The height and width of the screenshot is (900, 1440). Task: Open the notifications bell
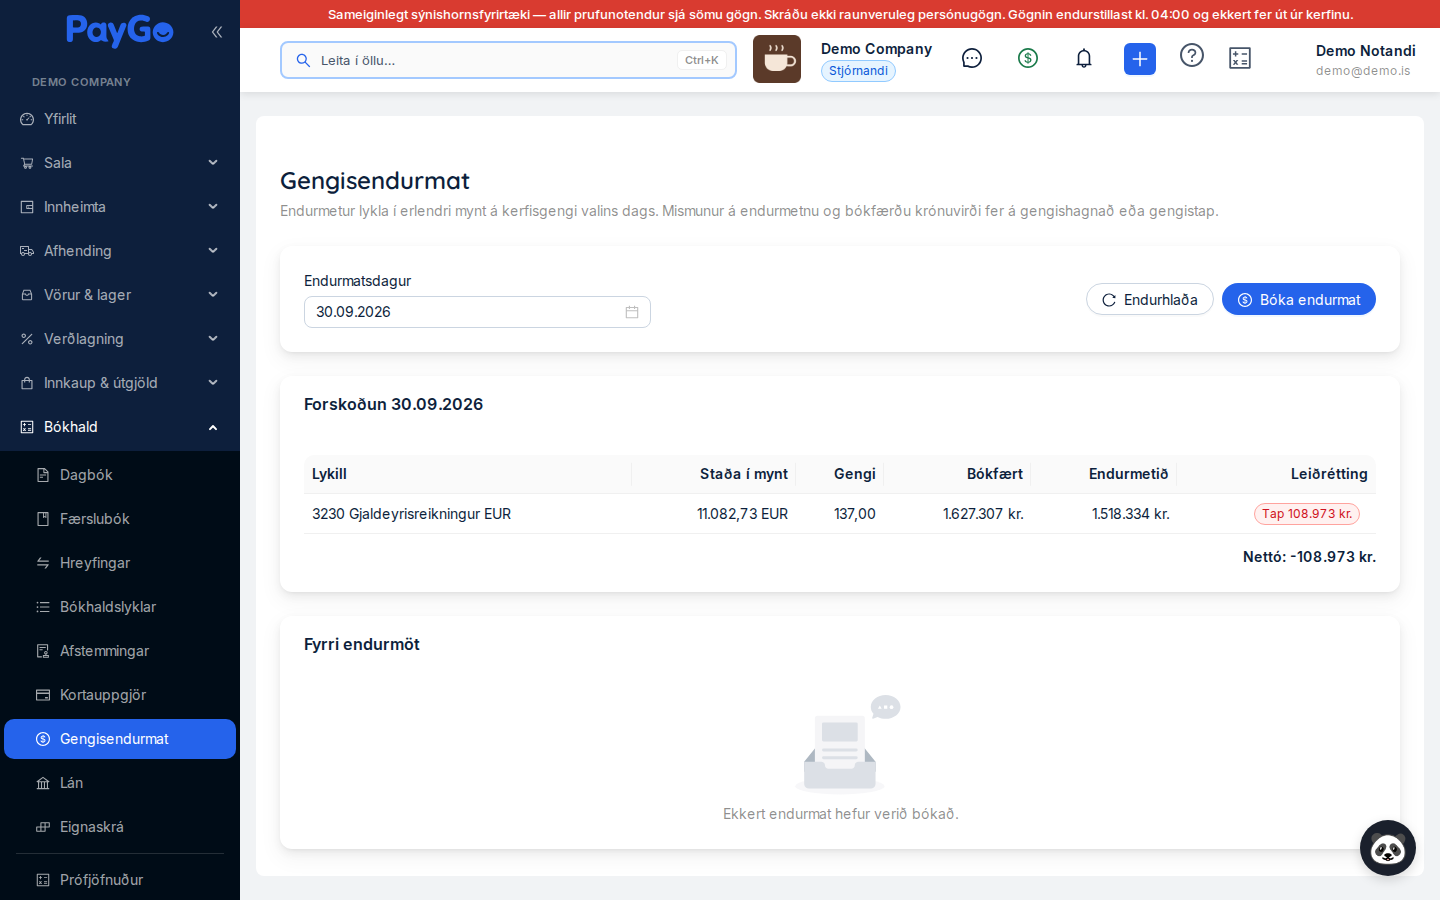1084,59
